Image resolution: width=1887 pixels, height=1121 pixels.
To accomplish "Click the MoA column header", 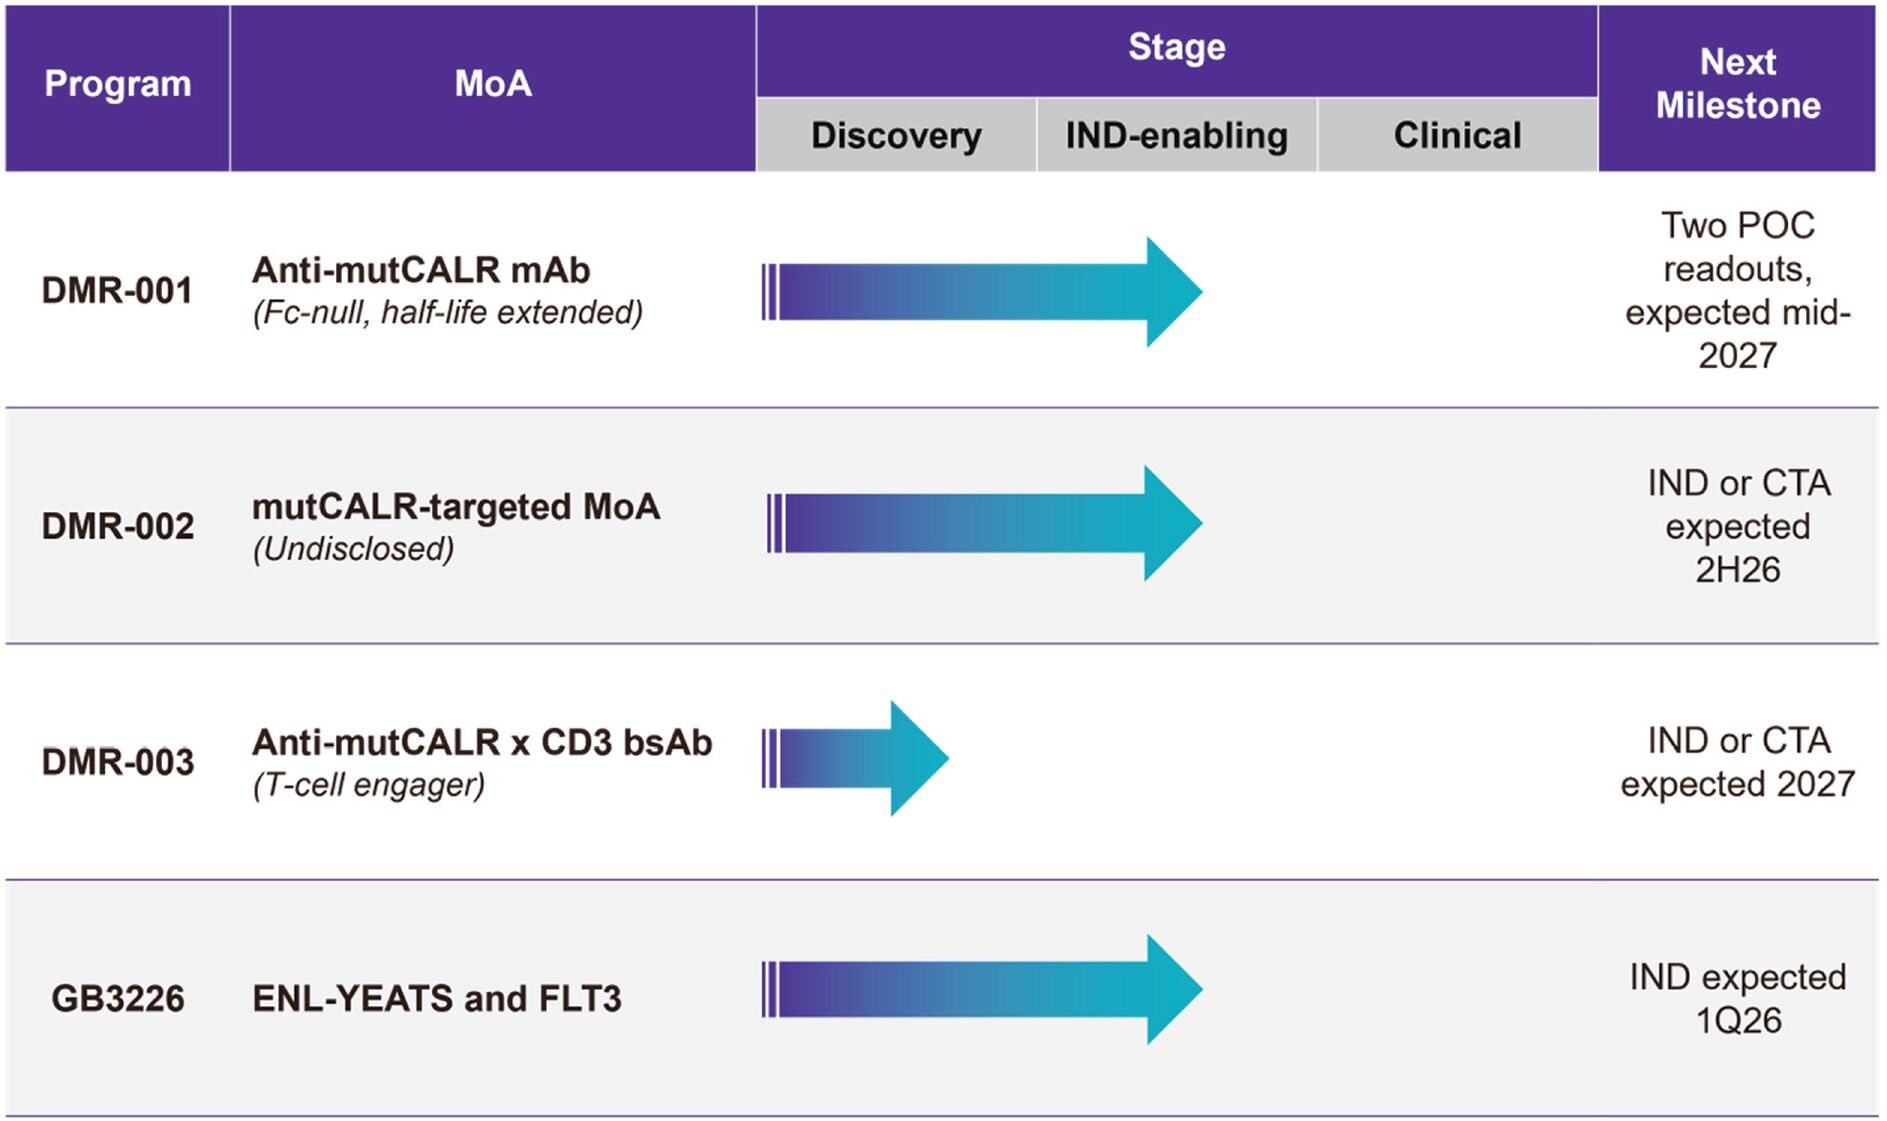I will pos(493,84).
